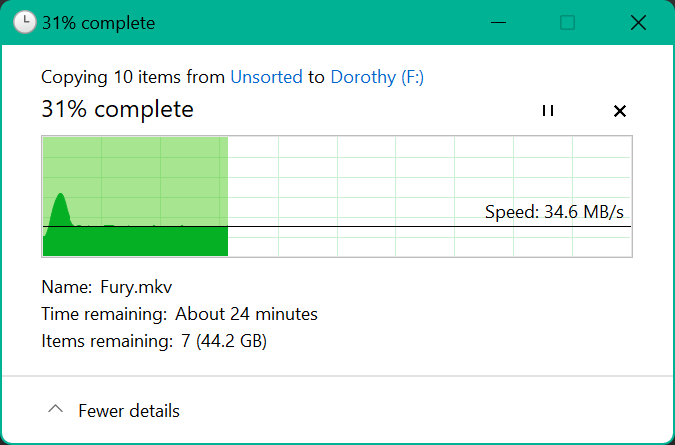675x445 pixels.
Task: Click the About 24 minutes time estimate
Action: click(x=246, y=314)
